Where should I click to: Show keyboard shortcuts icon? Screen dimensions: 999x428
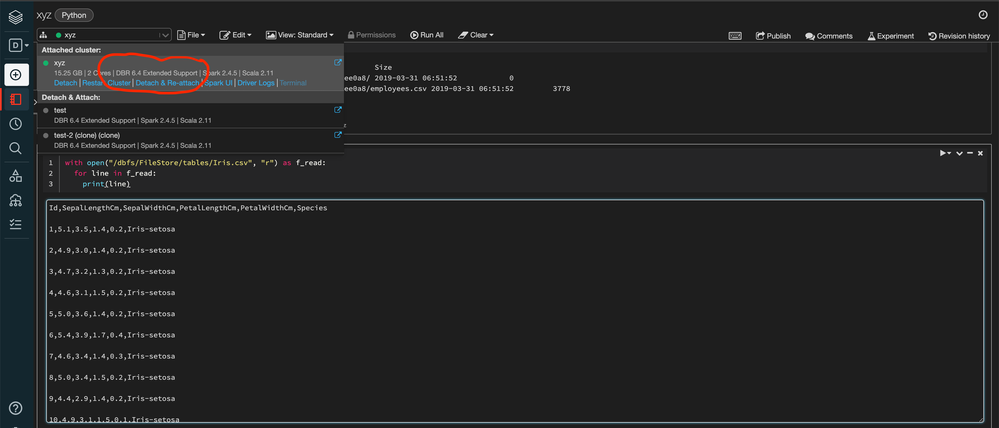(x=735, y=35)
